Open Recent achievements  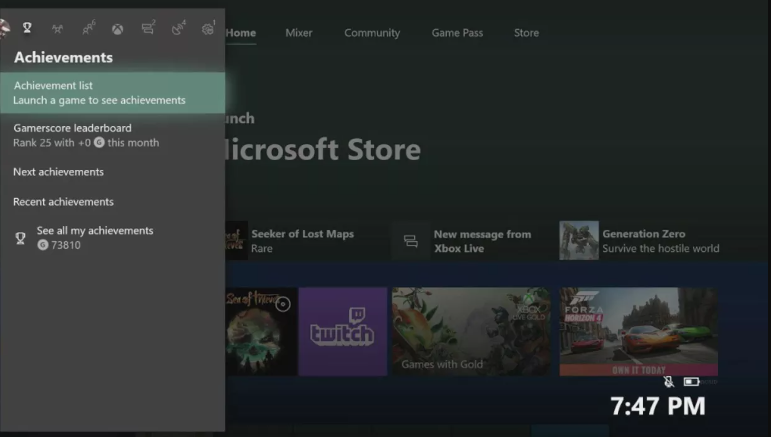[113, 202]
